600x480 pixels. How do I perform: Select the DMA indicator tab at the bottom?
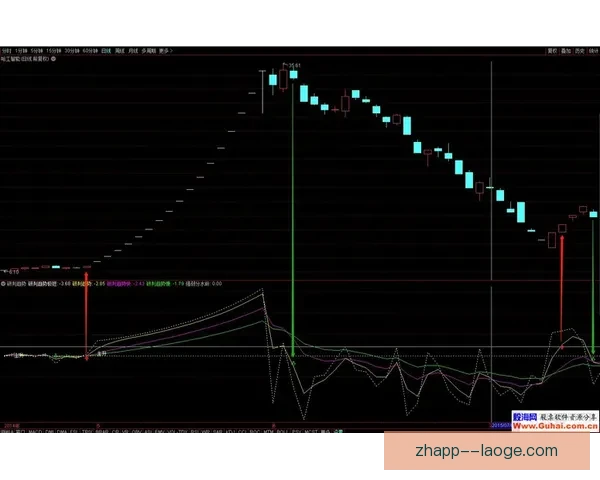click(62, 431)
